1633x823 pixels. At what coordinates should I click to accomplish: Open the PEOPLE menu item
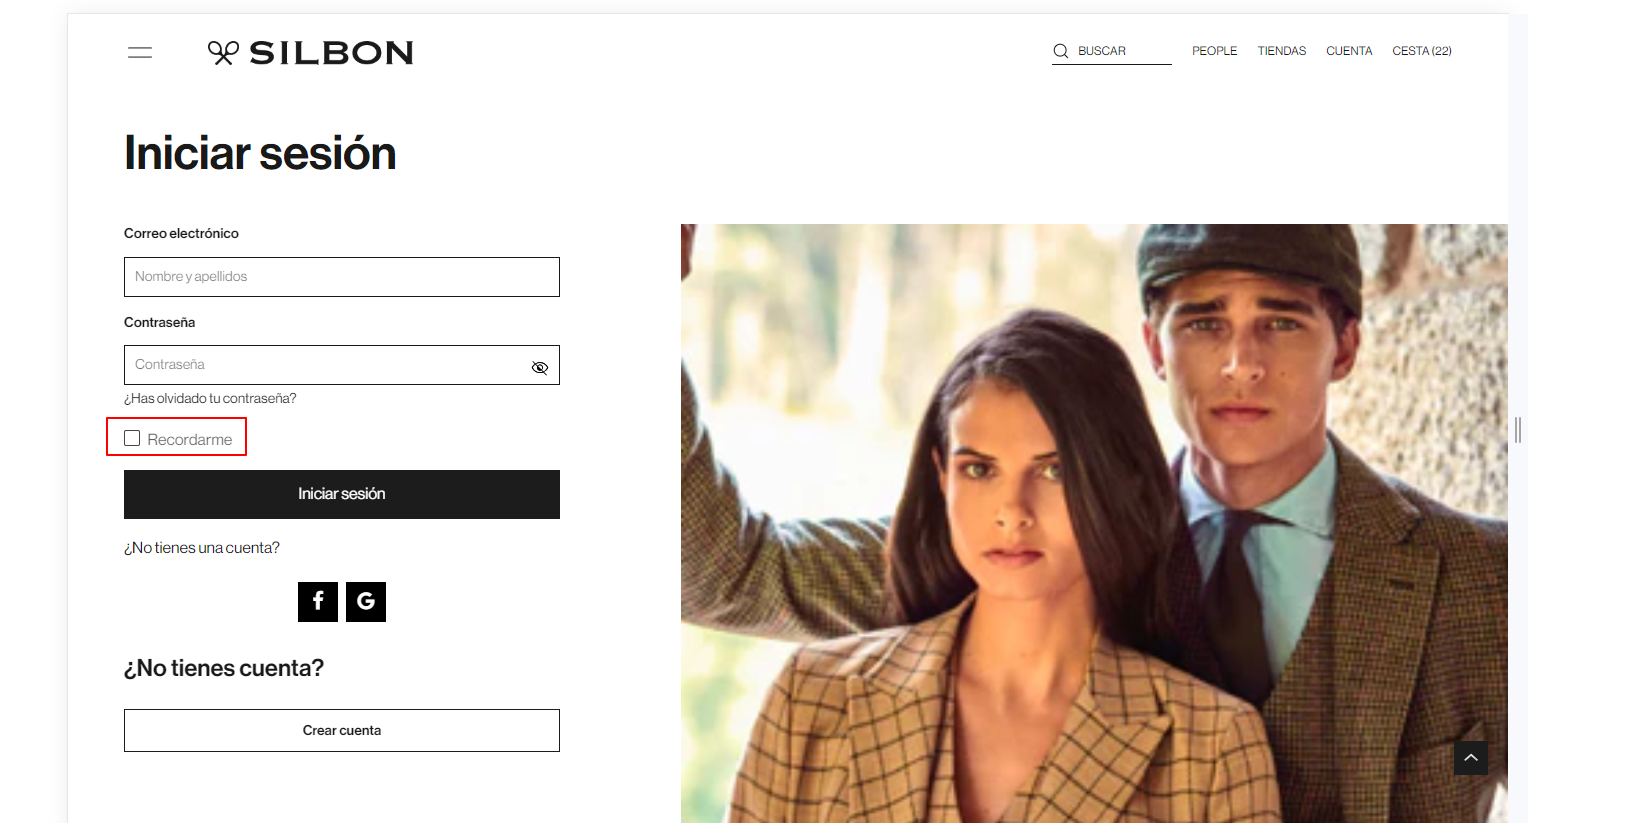click(x=1214, y=51)
